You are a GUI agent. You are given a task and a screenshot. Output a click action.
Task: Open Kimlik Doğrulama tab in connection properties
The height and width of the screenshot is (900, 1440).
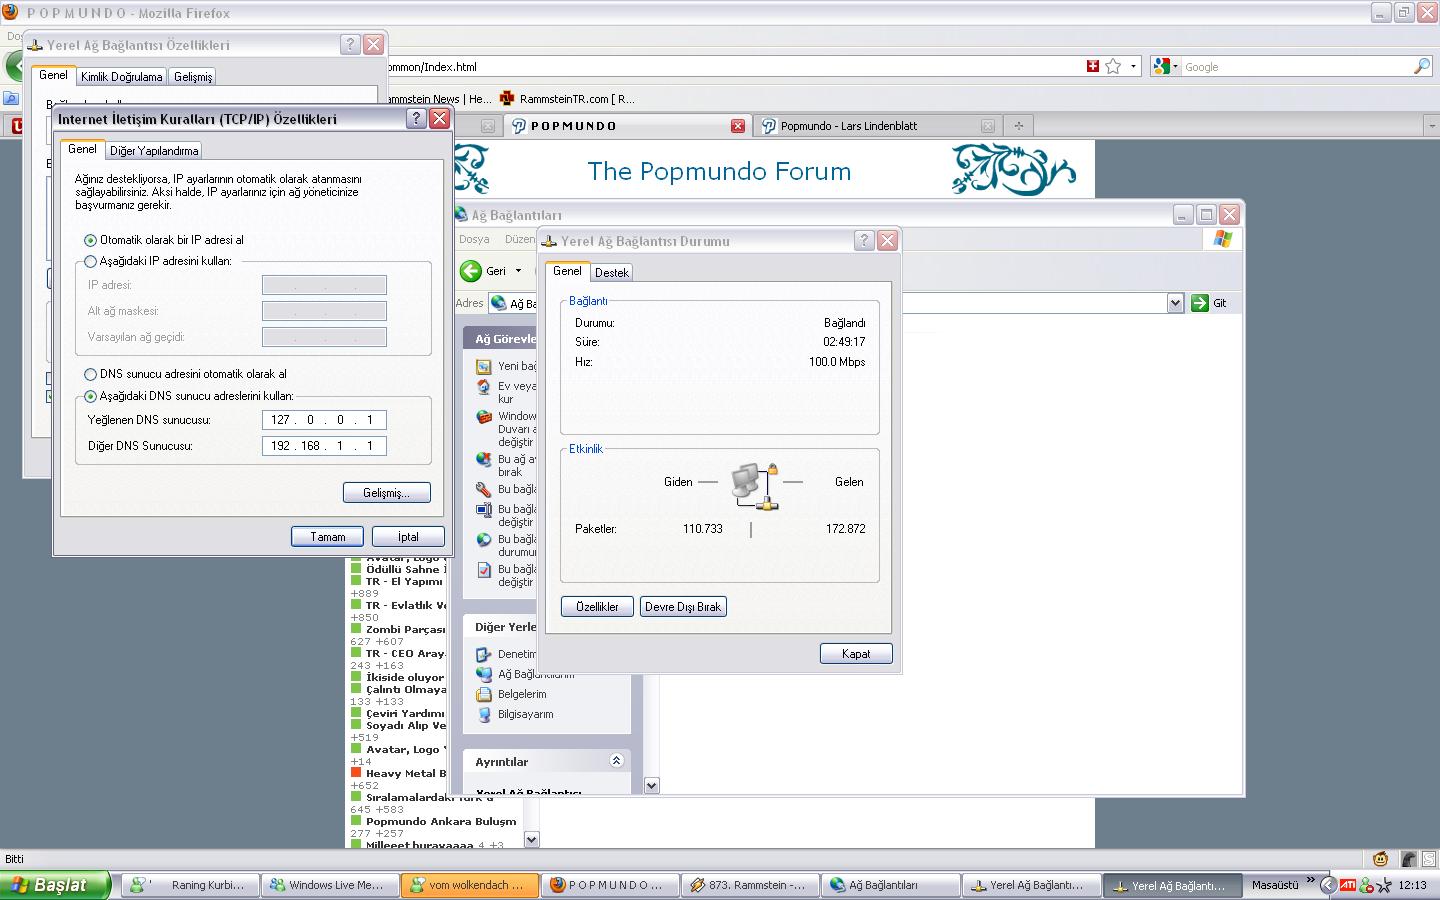(121, 77)
